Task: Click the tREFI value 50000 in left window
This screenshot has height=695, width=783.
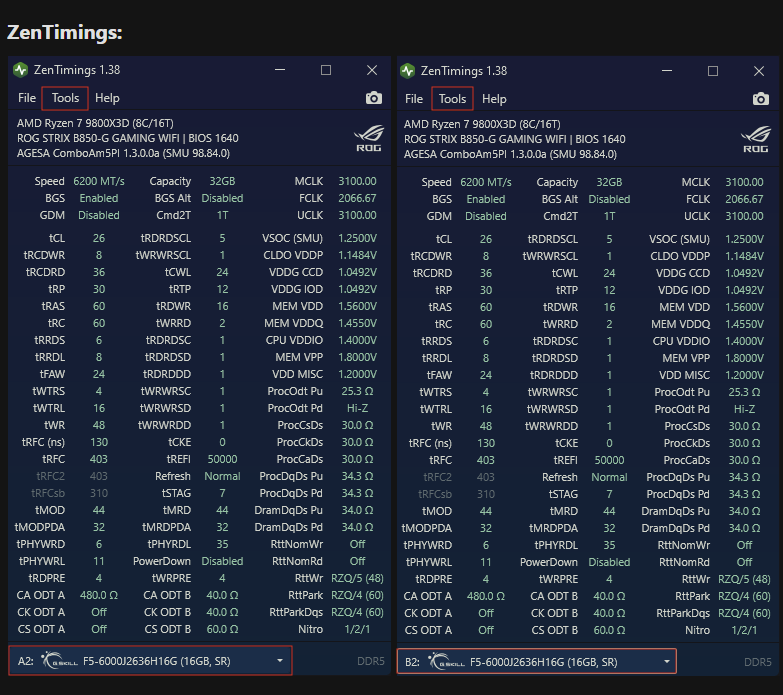Action: click(x=222, y=459)
